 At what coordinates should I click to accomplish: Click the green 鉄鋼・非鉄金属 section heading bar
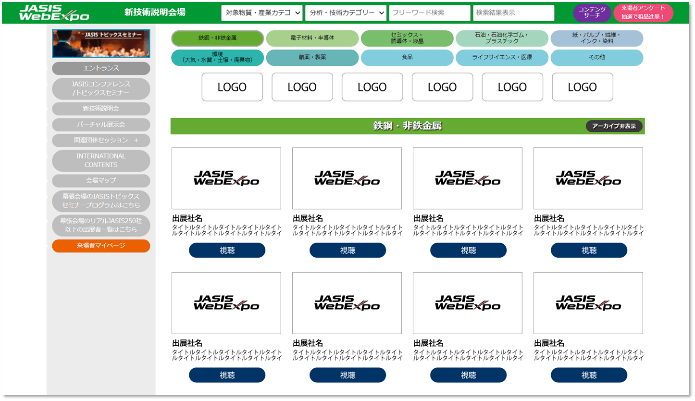(407, 126)
